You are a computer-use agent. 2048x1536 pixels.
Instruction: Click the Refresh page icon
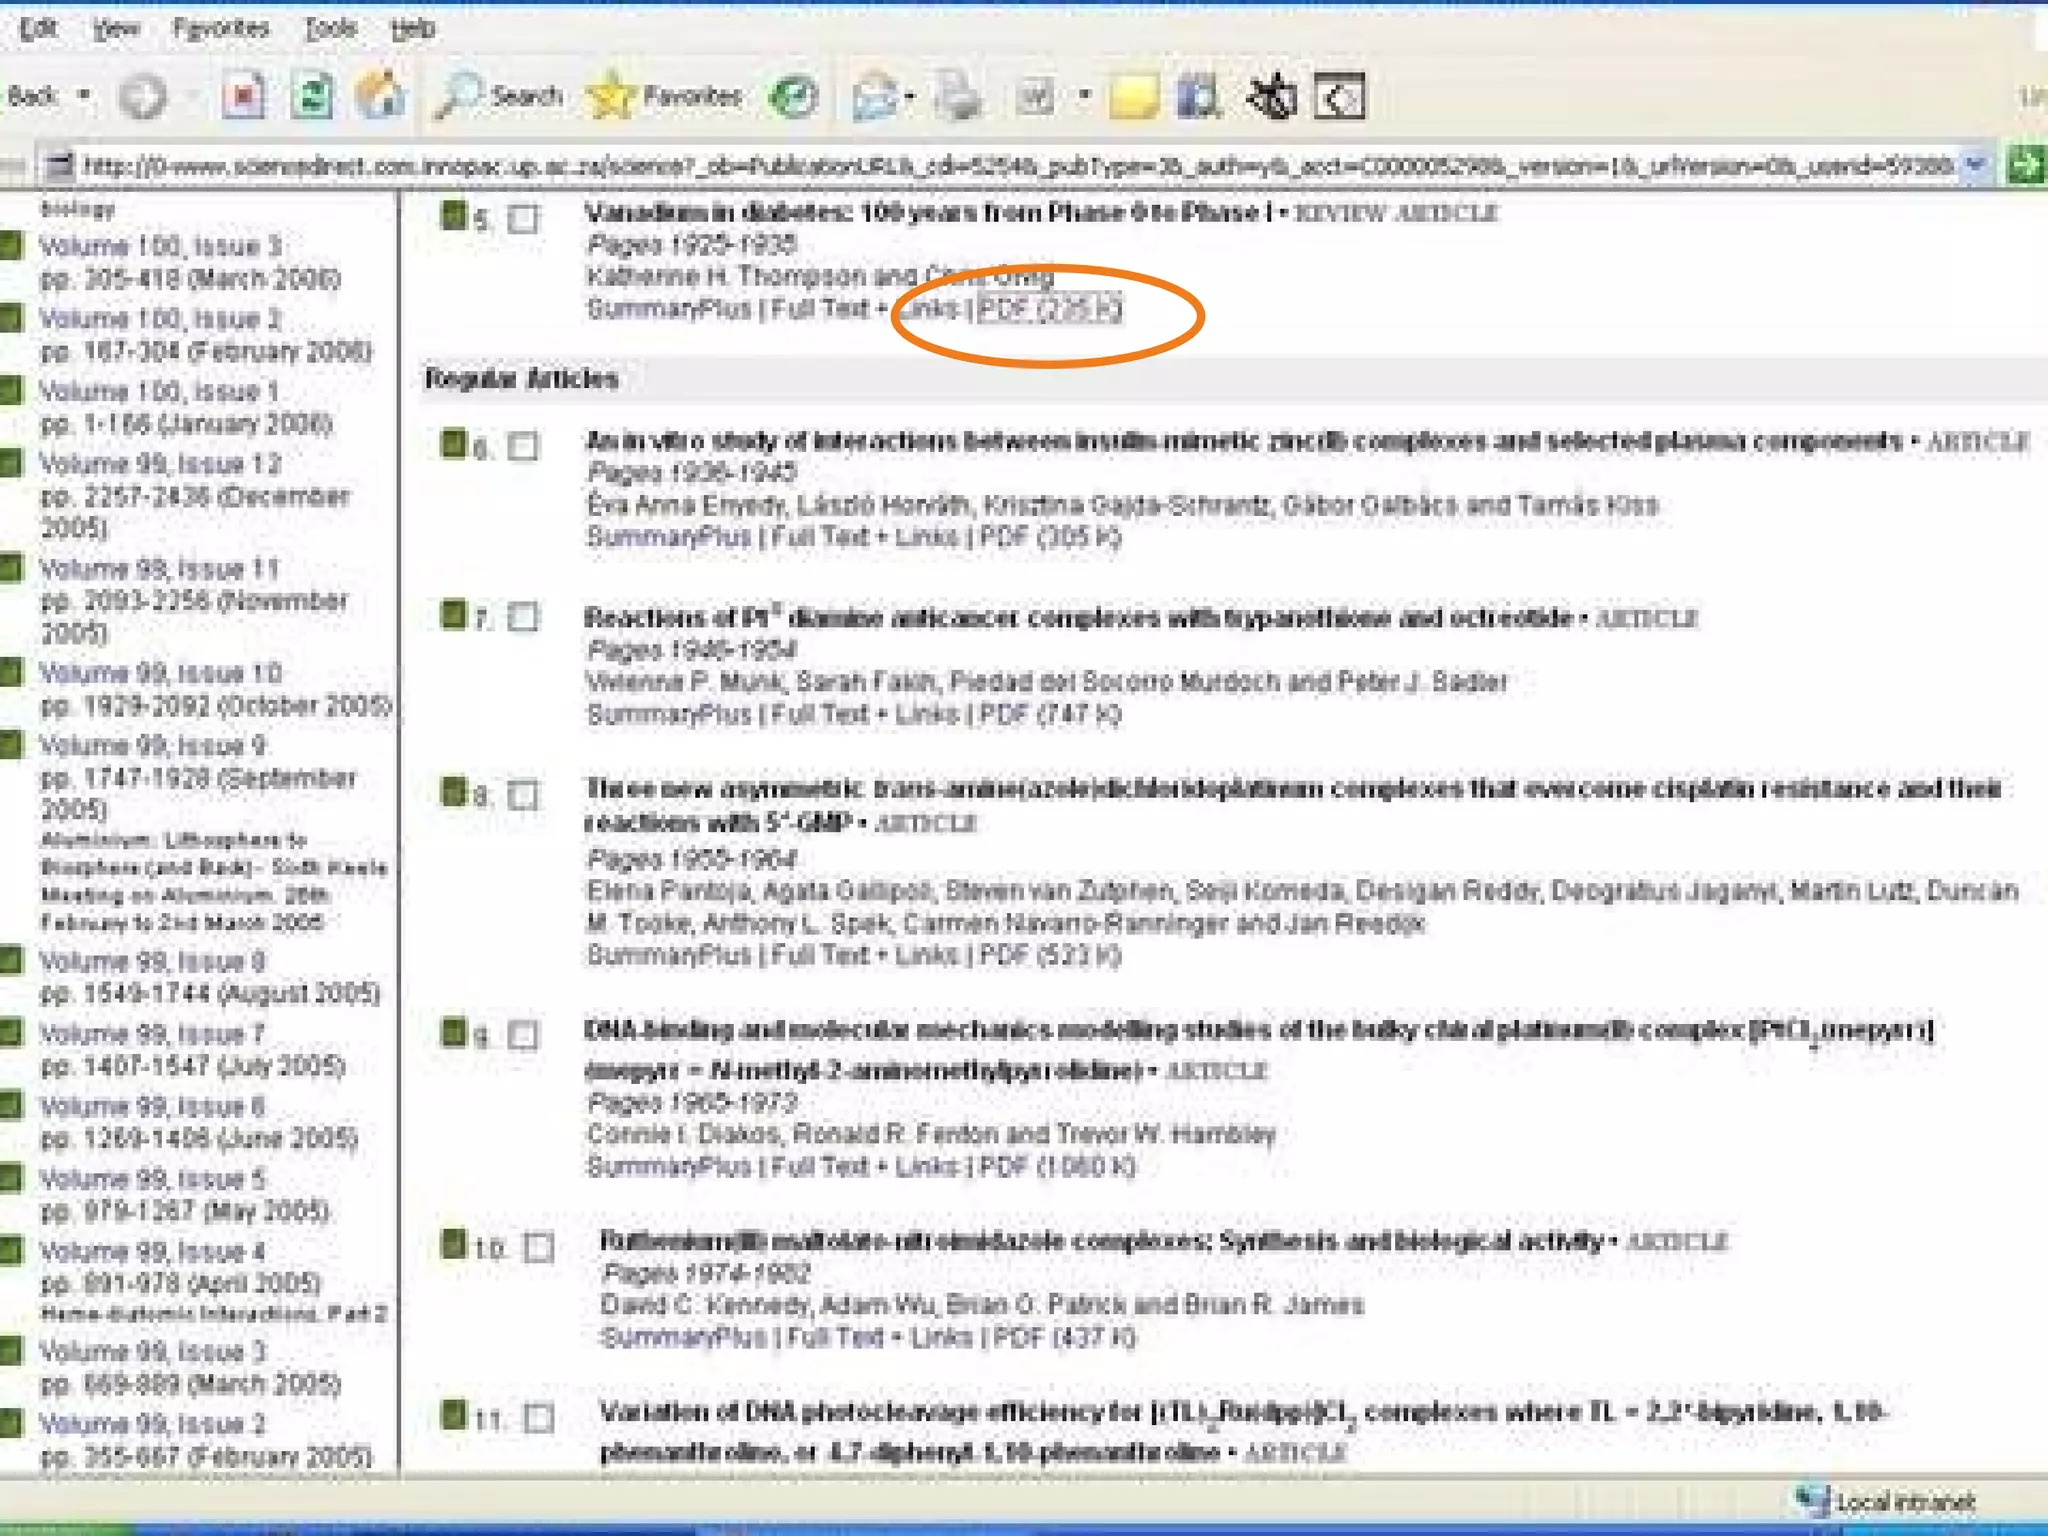coord(312,97)
